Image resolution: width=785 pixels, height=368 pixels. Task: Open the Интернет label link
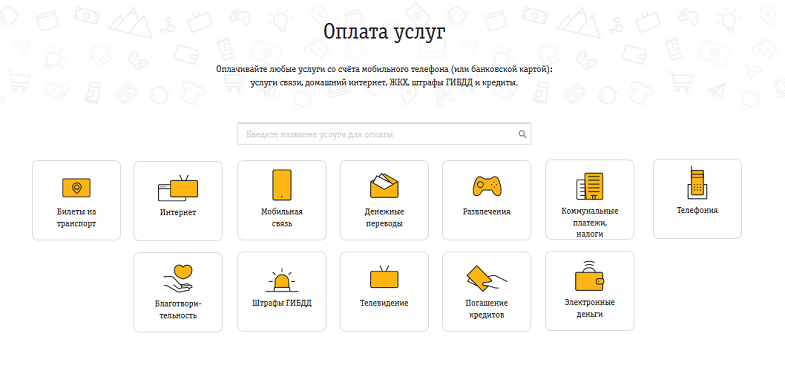(178, 212)
